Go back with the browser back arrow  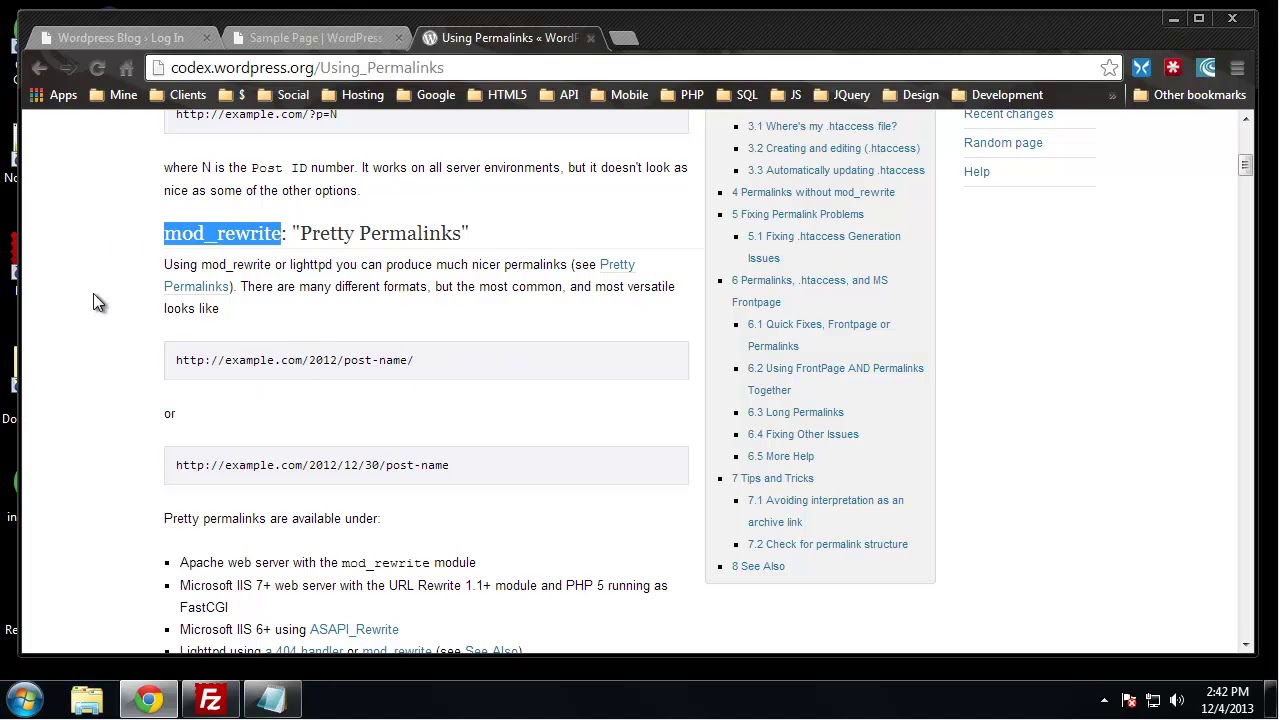[39, 68]
